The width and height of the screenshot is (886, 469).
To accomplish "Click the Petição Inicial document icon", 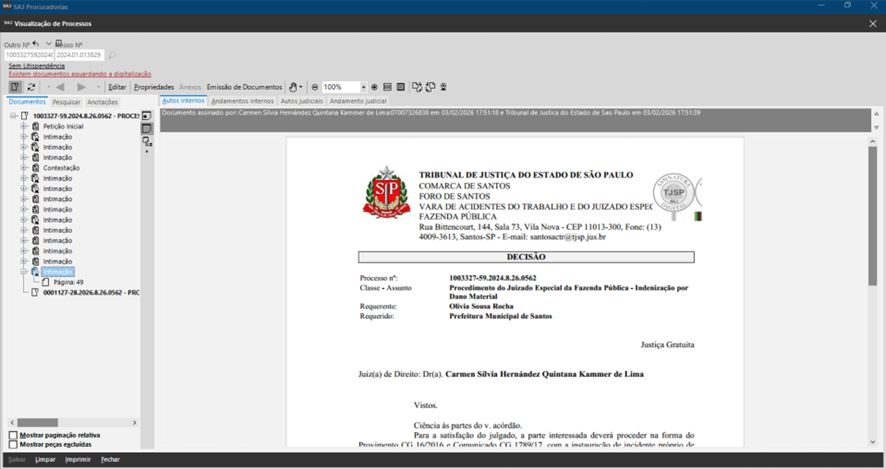I will [35, 127].
